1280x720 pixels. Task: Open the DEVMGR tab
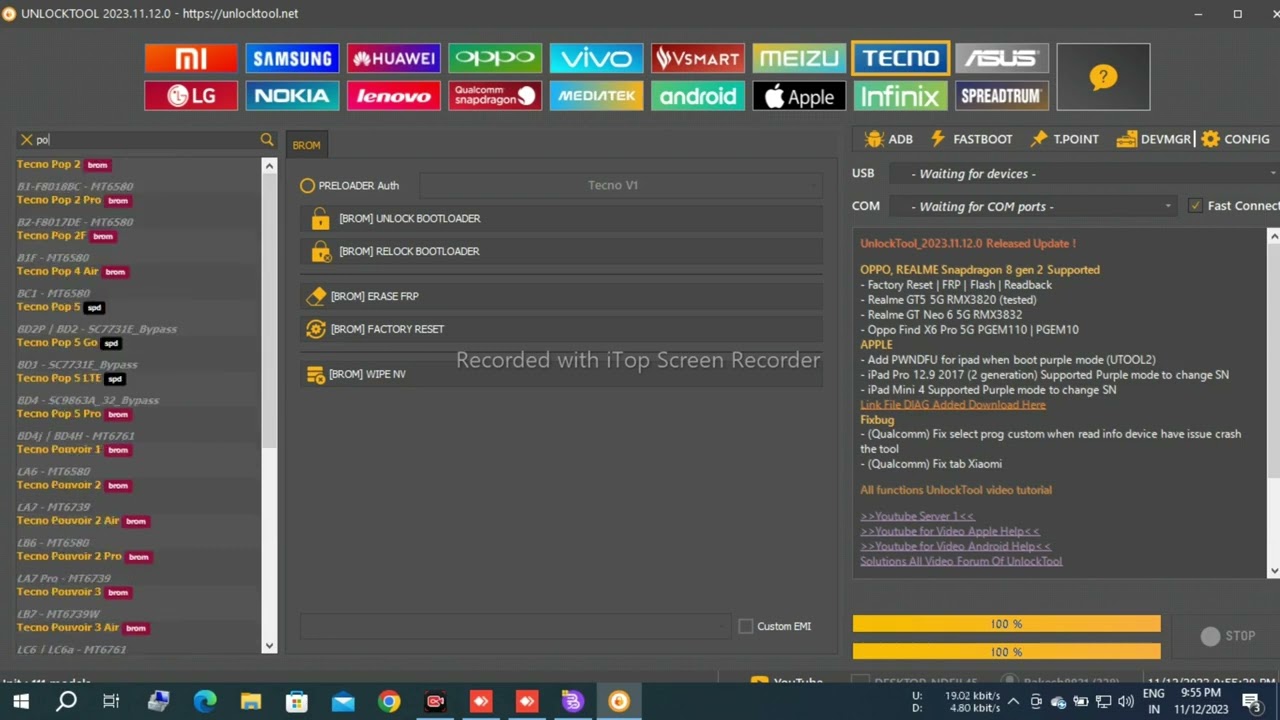click(1153, 139)
